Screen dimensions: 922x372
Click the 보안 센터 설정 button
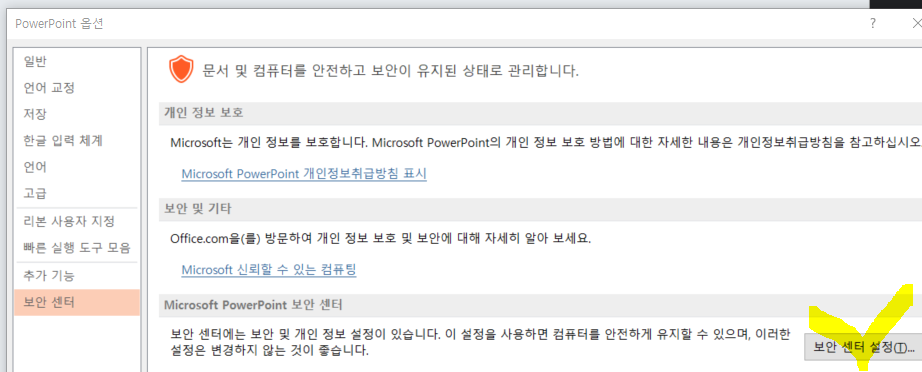pyautogui.click(x=863, y=347)
